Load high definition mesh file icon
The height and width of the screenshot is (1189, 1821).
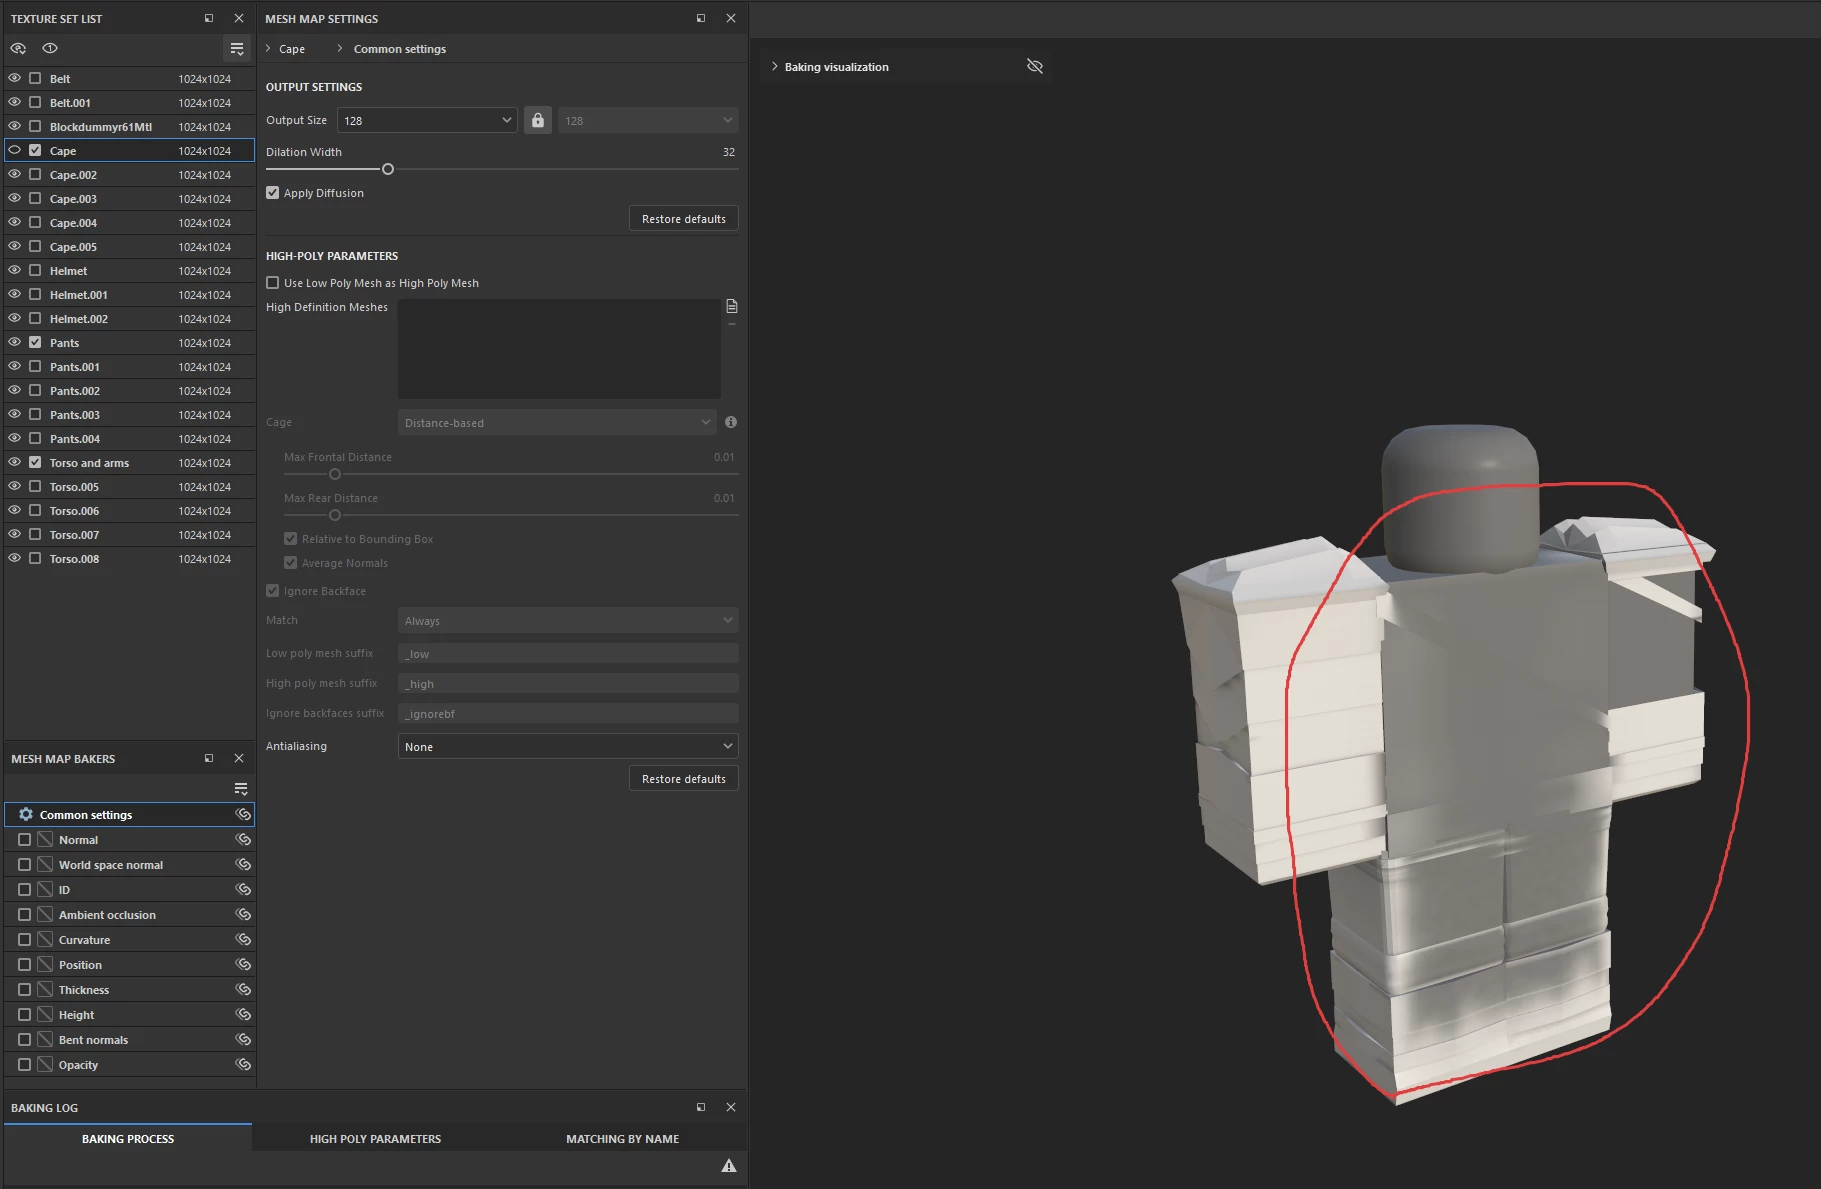point(732,306)
